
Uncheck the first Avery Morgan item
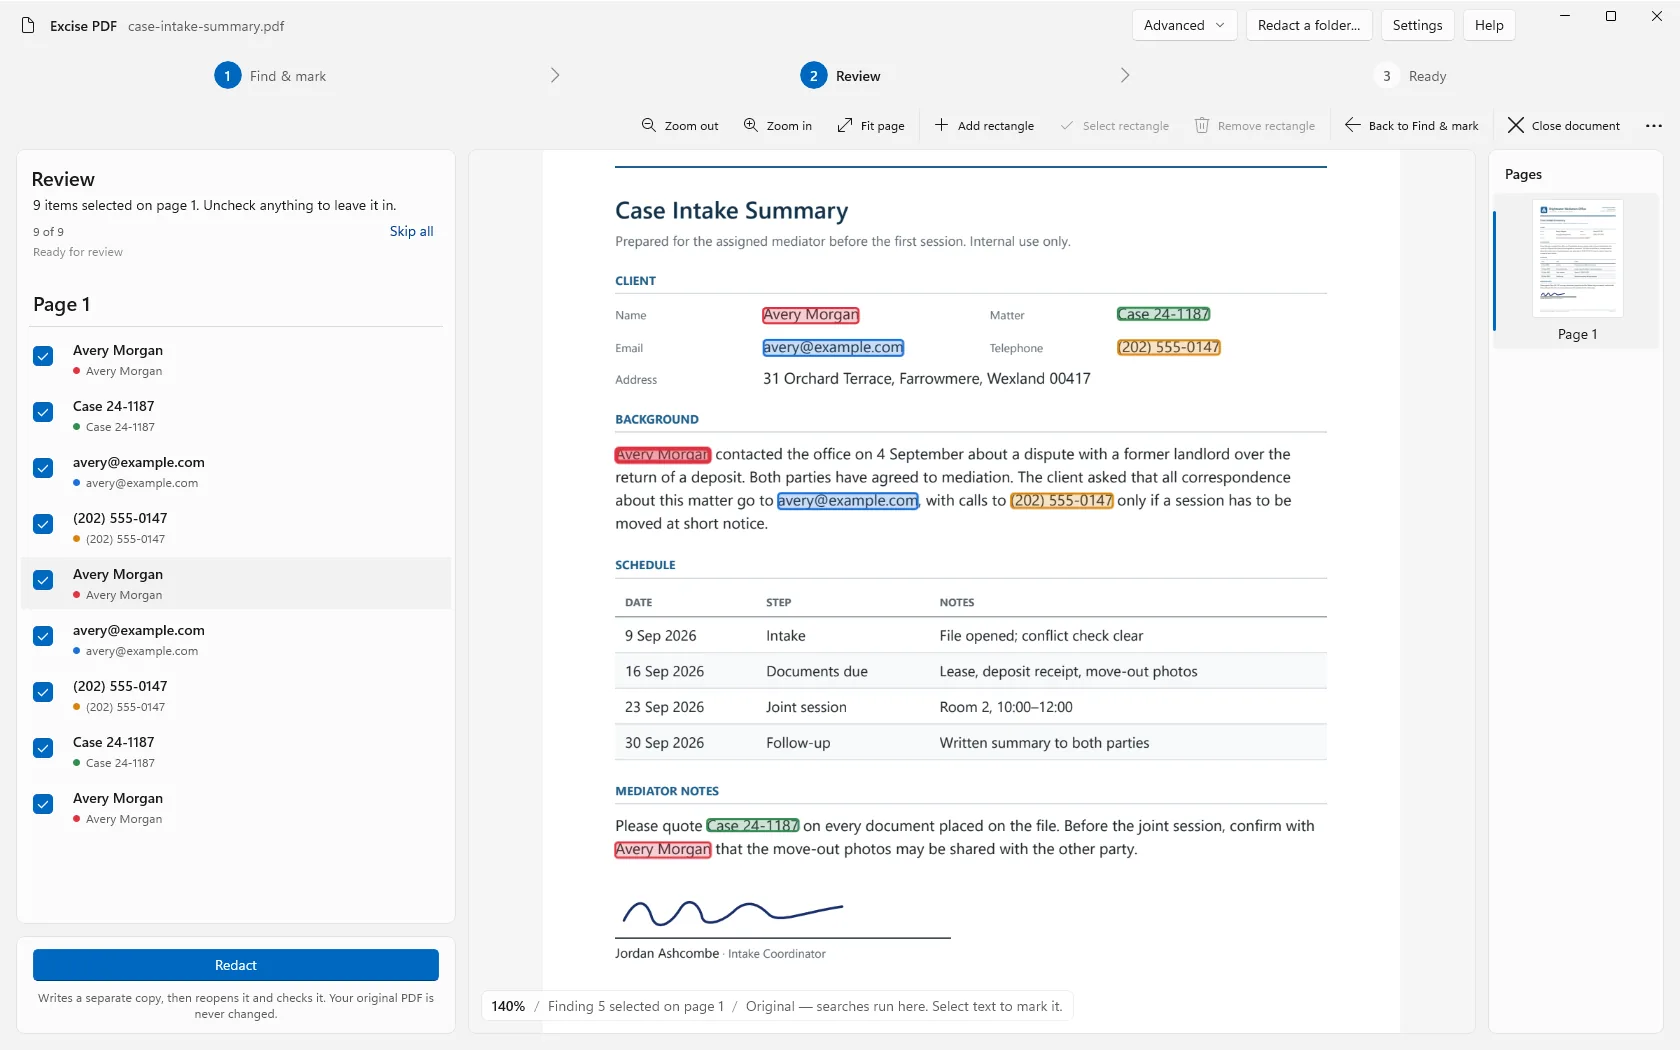pos(43,356)
